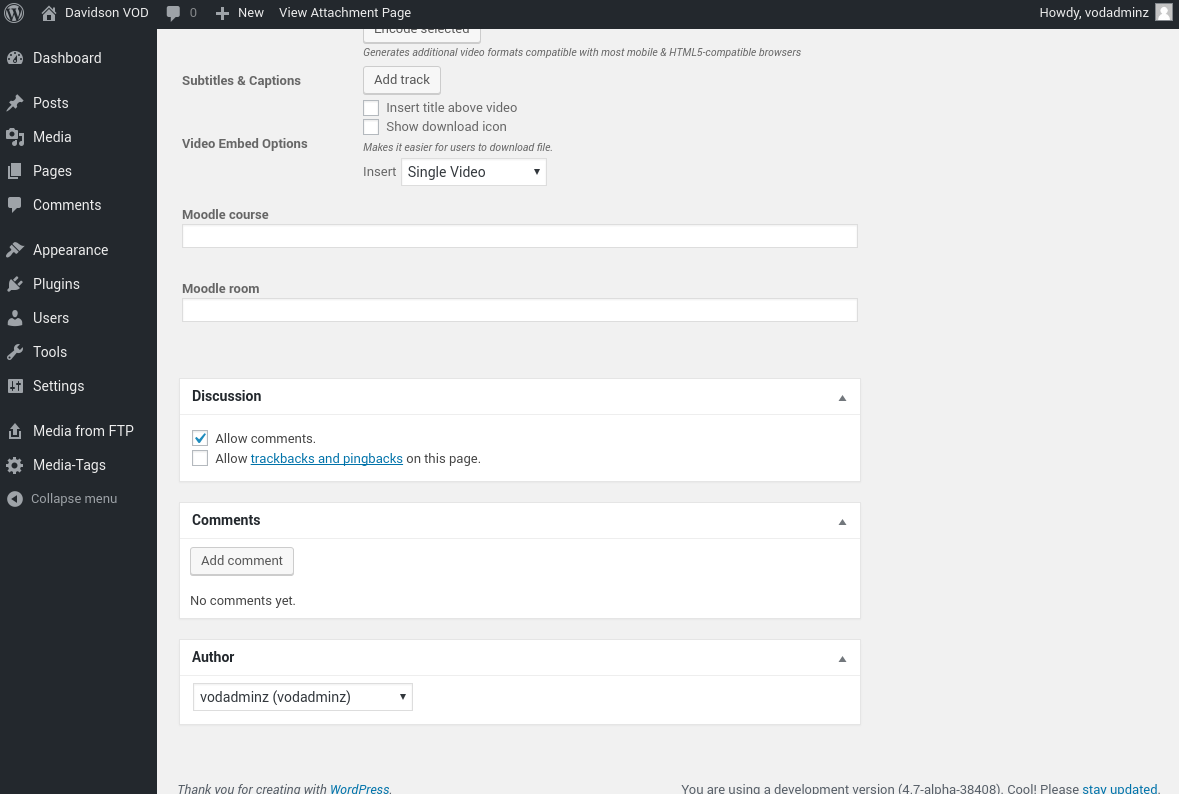This screenshot has width=1179, height=794.
Task: Collapse the Author panel
Action: [842, 659]
